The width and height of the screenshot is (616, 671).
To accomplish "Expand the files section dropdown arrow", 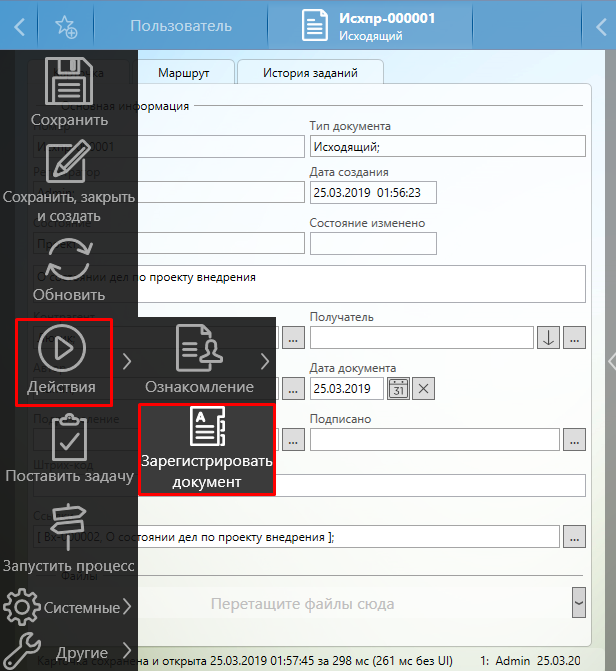I will pyautogui.click(x=579, y=602).
